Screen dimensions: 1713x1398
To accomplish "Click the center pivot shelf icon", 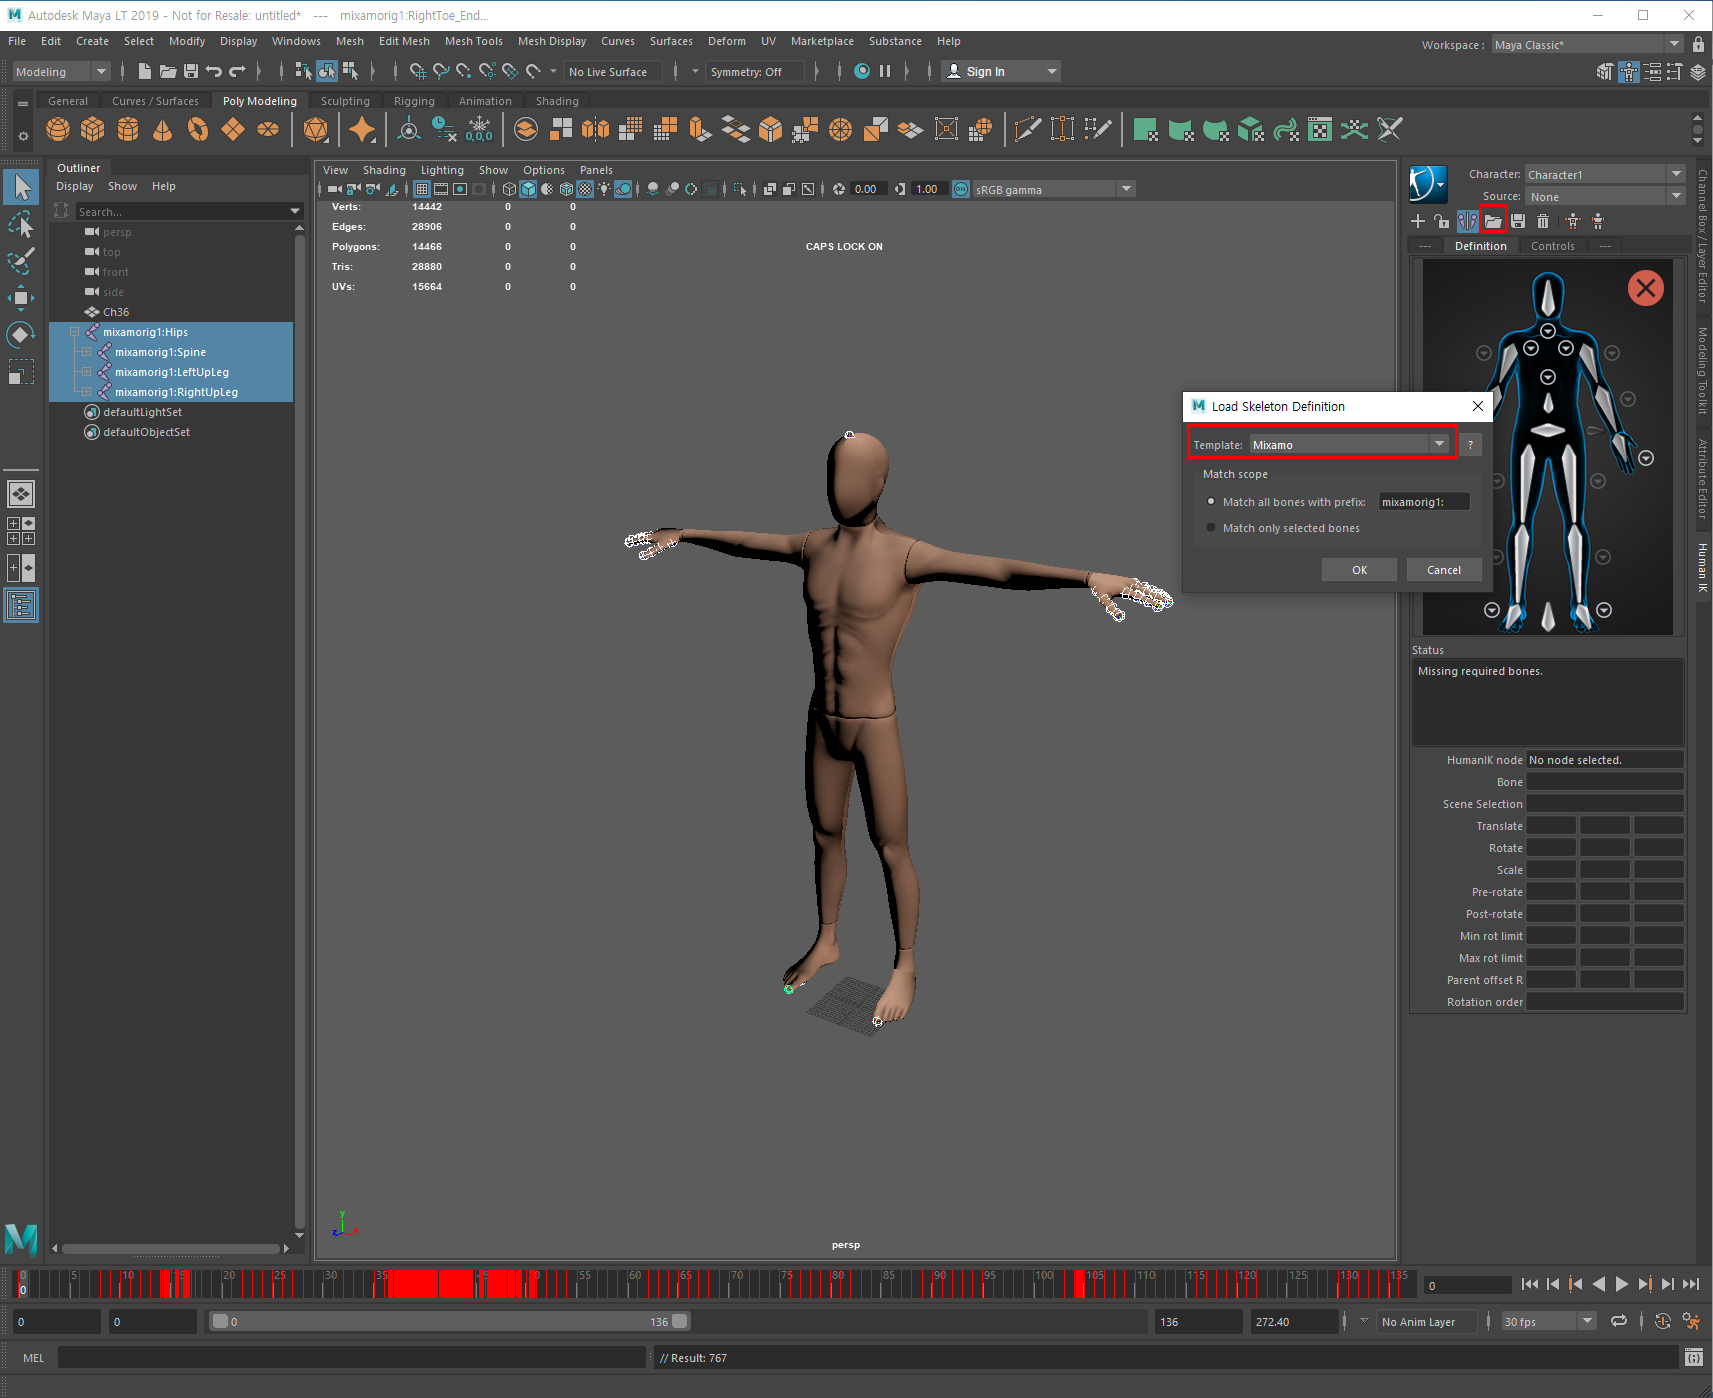I will click(x=409, y=129).
